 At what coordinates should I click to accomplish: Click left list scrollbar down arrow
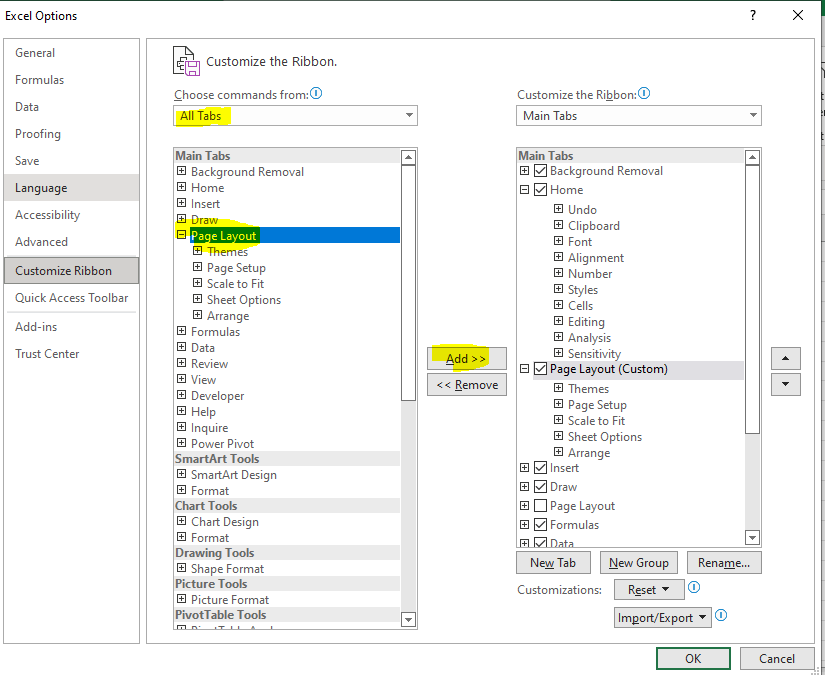(x=408, y=620)
